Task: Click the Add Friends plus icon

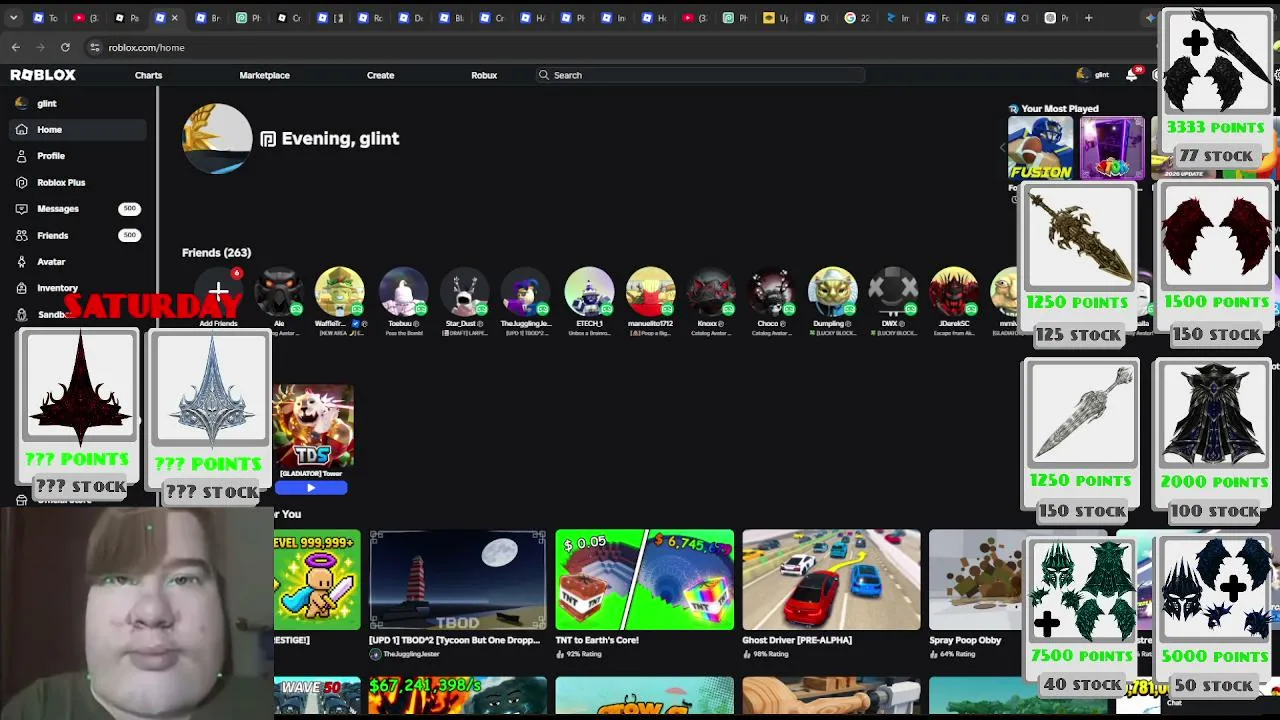Action: click(x=218, y=291)
